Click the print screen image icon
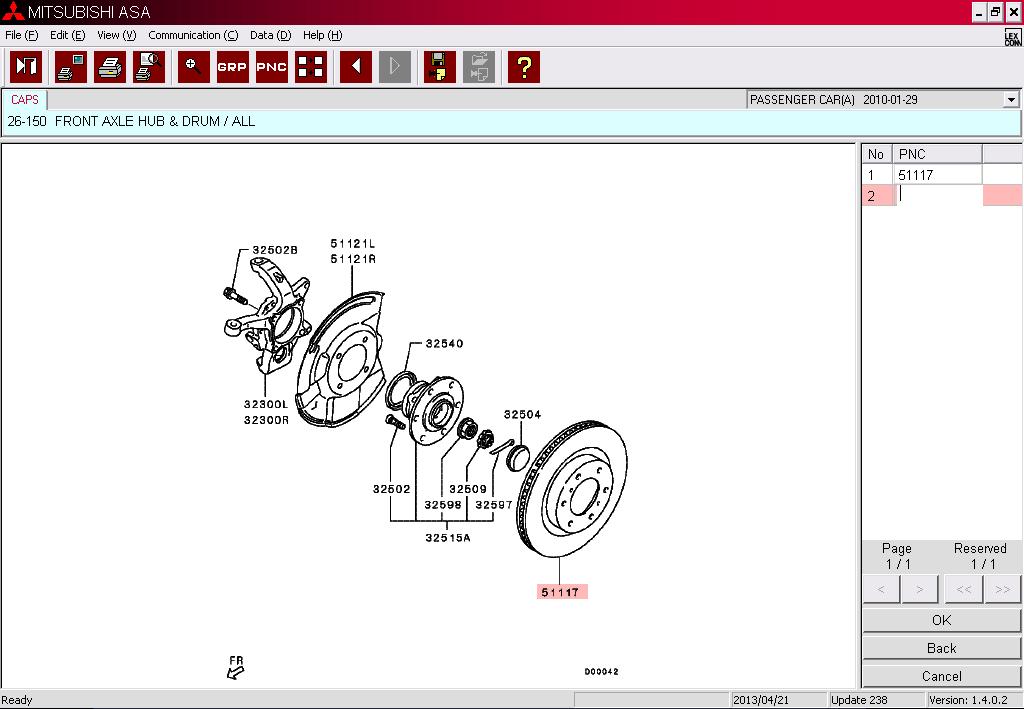 [x=71, y=67]
